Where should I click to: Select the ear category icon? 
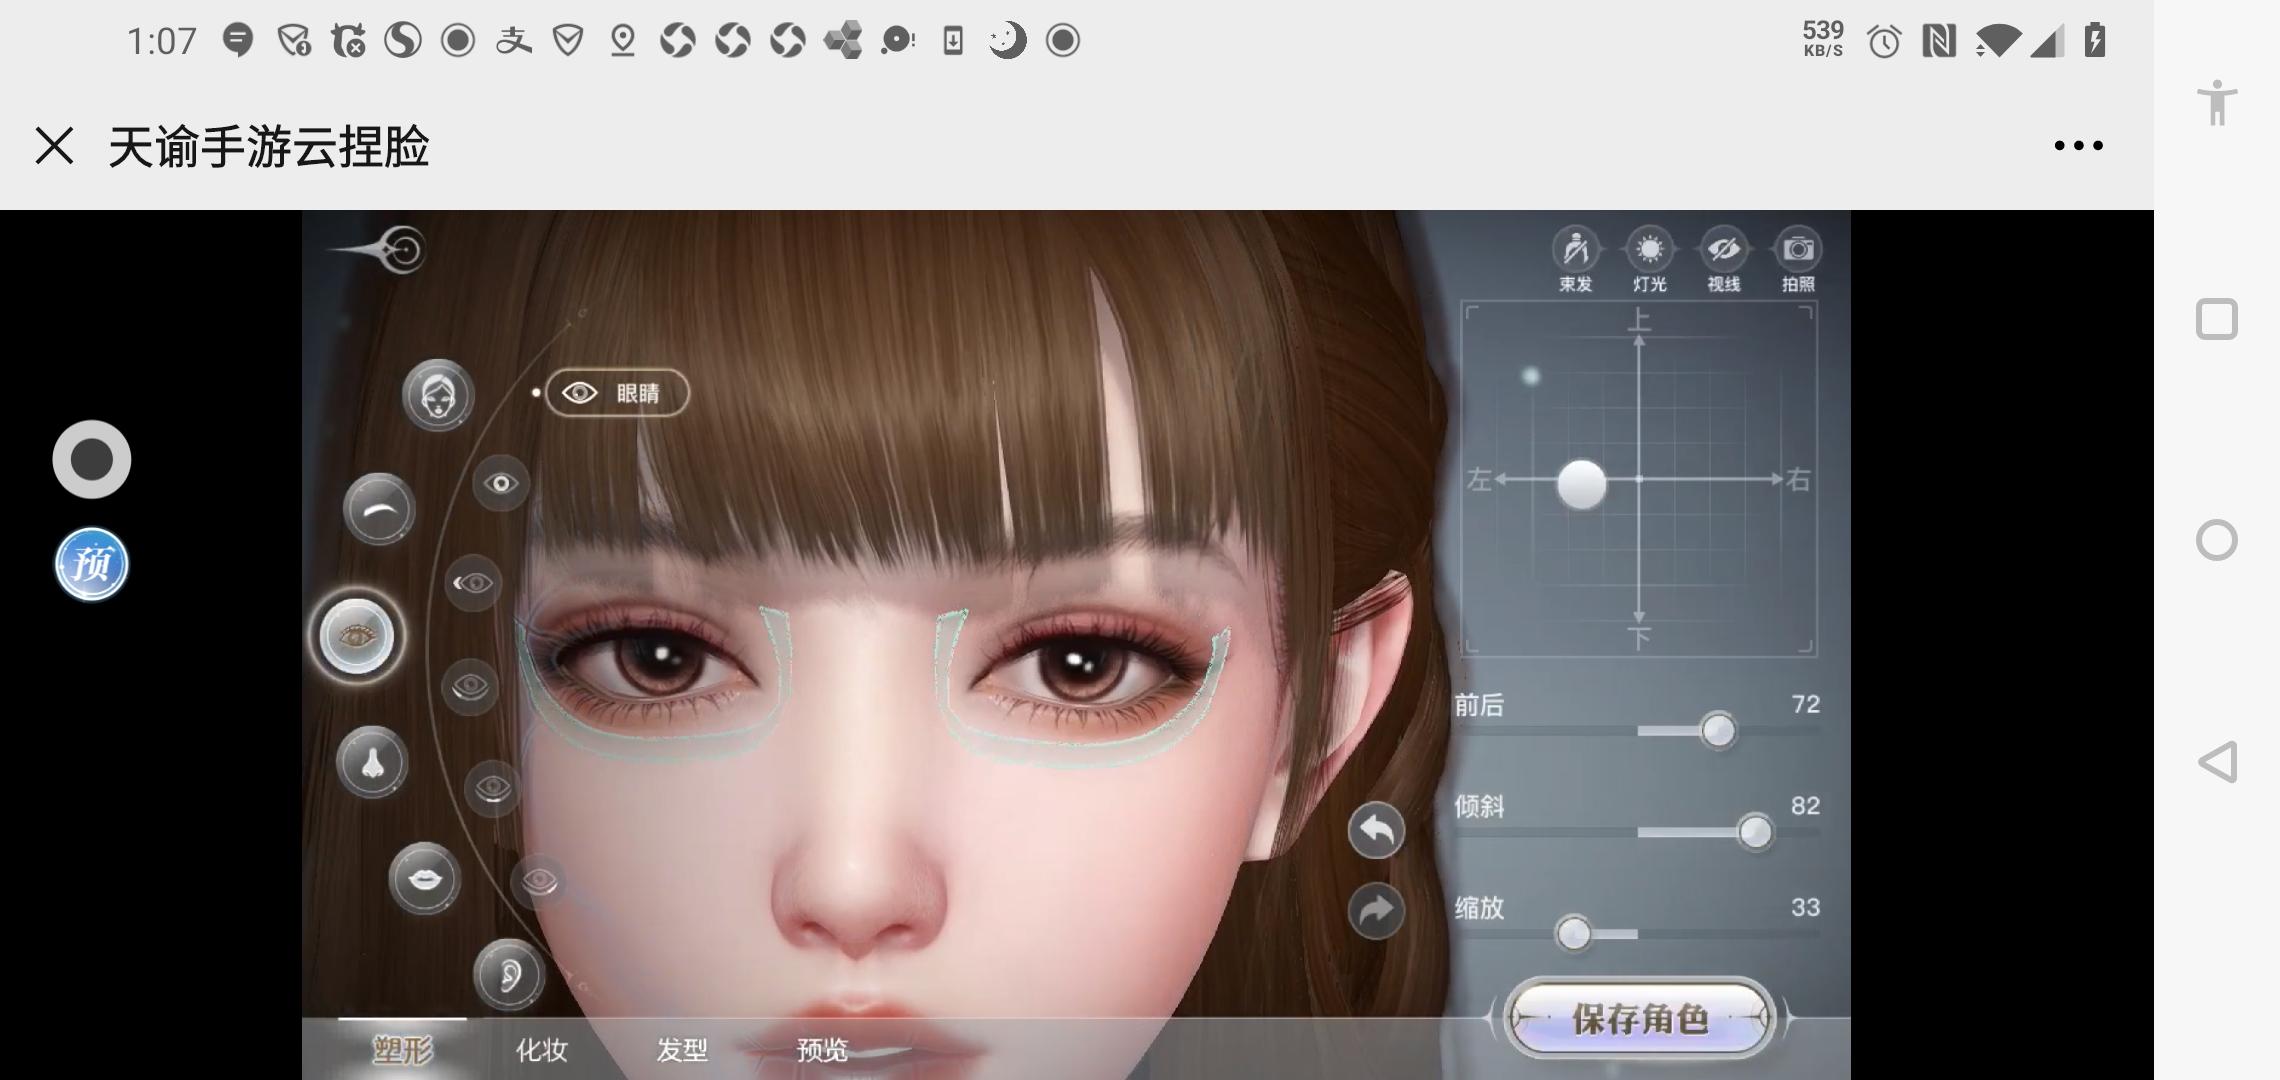[509, 974]
